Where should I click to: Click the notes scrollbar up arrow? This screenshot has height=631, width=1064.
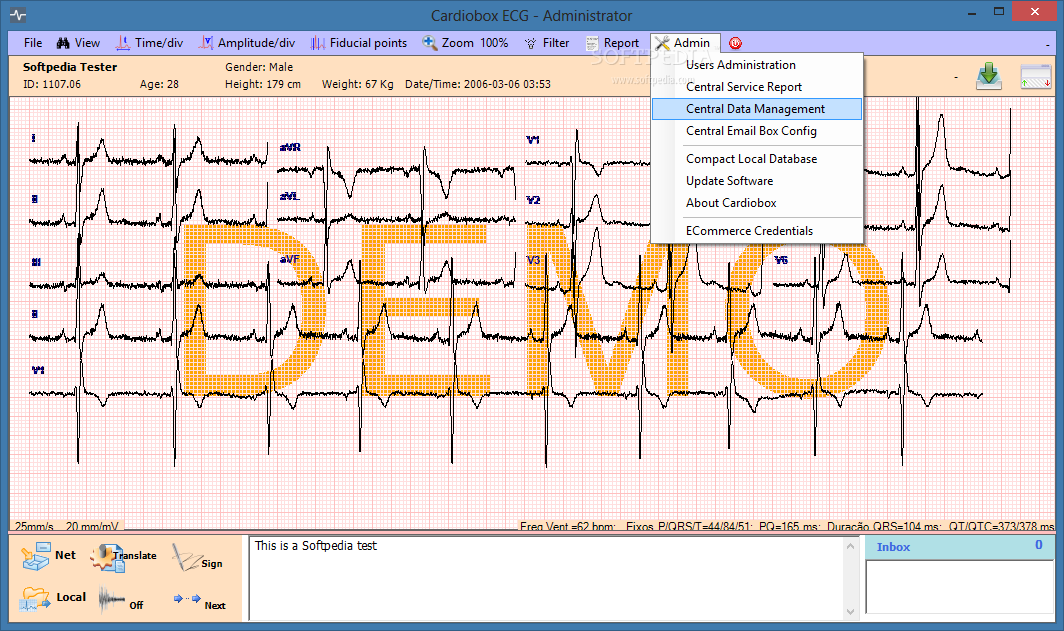(851, 546)
